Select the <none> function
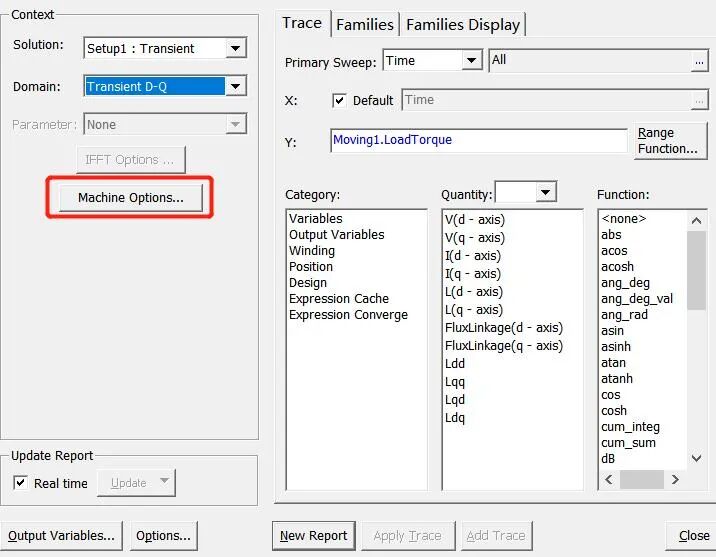 tap(623, 219)
